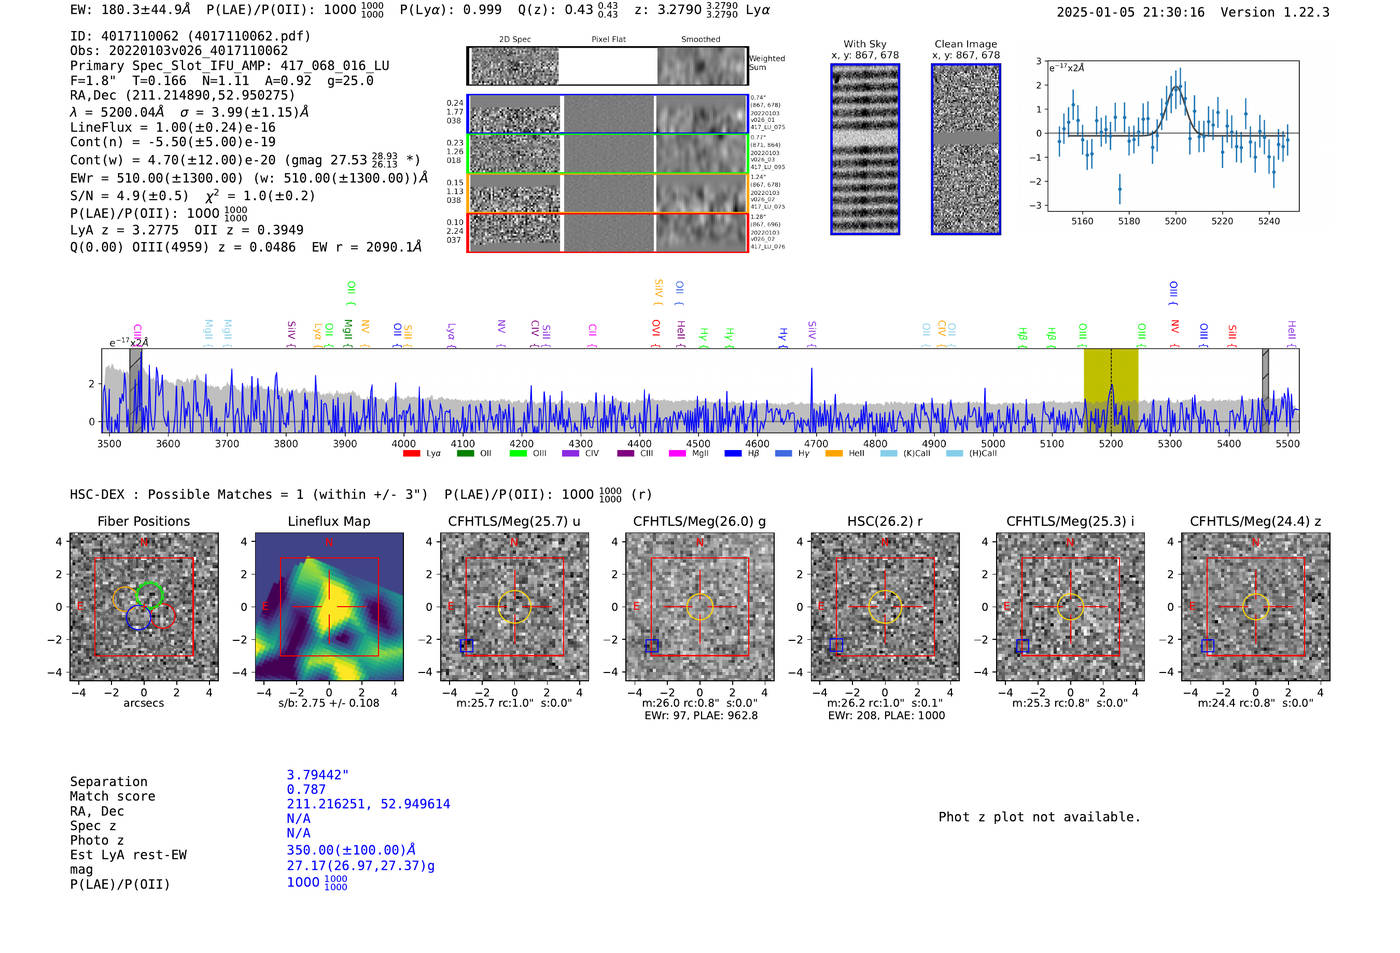
Task: Click the CFHTLS/Meg(24.4) z-band cutout
Action: (1256, 607)
